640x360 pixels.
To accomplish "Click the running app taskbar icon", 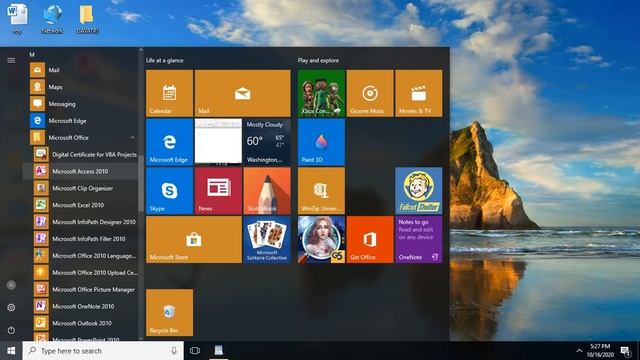I will coord(219,351).
